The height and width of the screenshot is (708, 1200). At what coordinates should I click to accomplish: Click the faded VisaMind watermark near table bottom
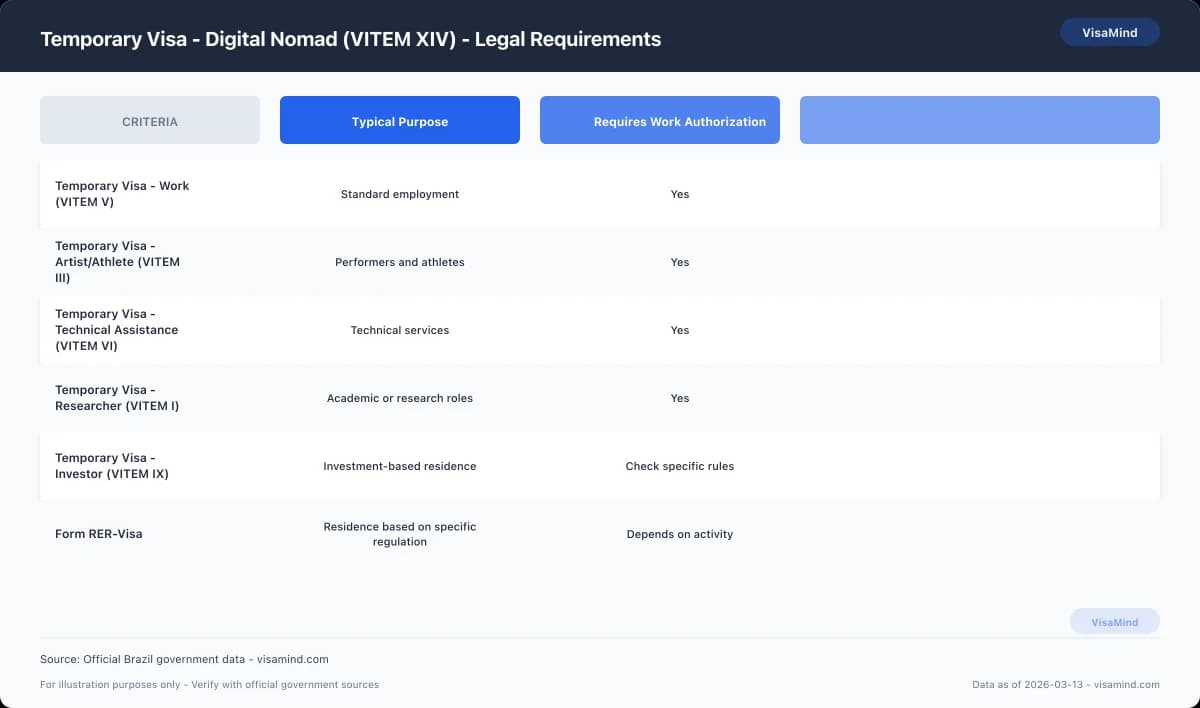tap(1114, 621)
